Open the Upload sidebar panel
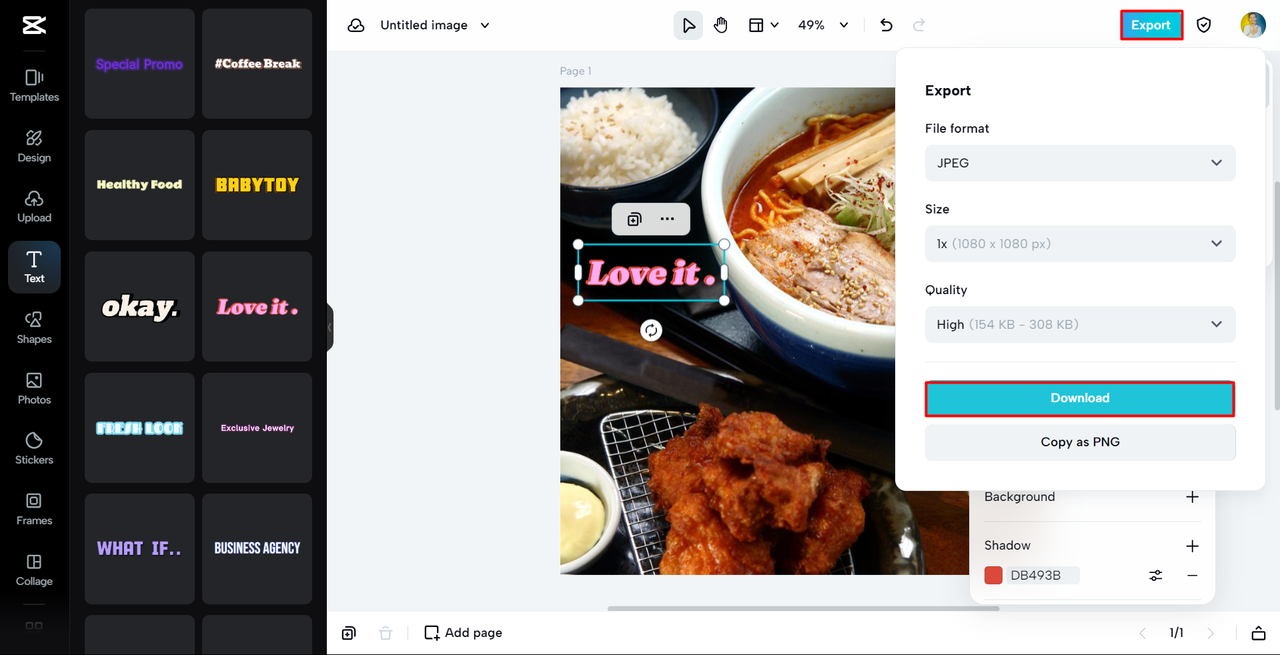 click(x=34, y=206)
